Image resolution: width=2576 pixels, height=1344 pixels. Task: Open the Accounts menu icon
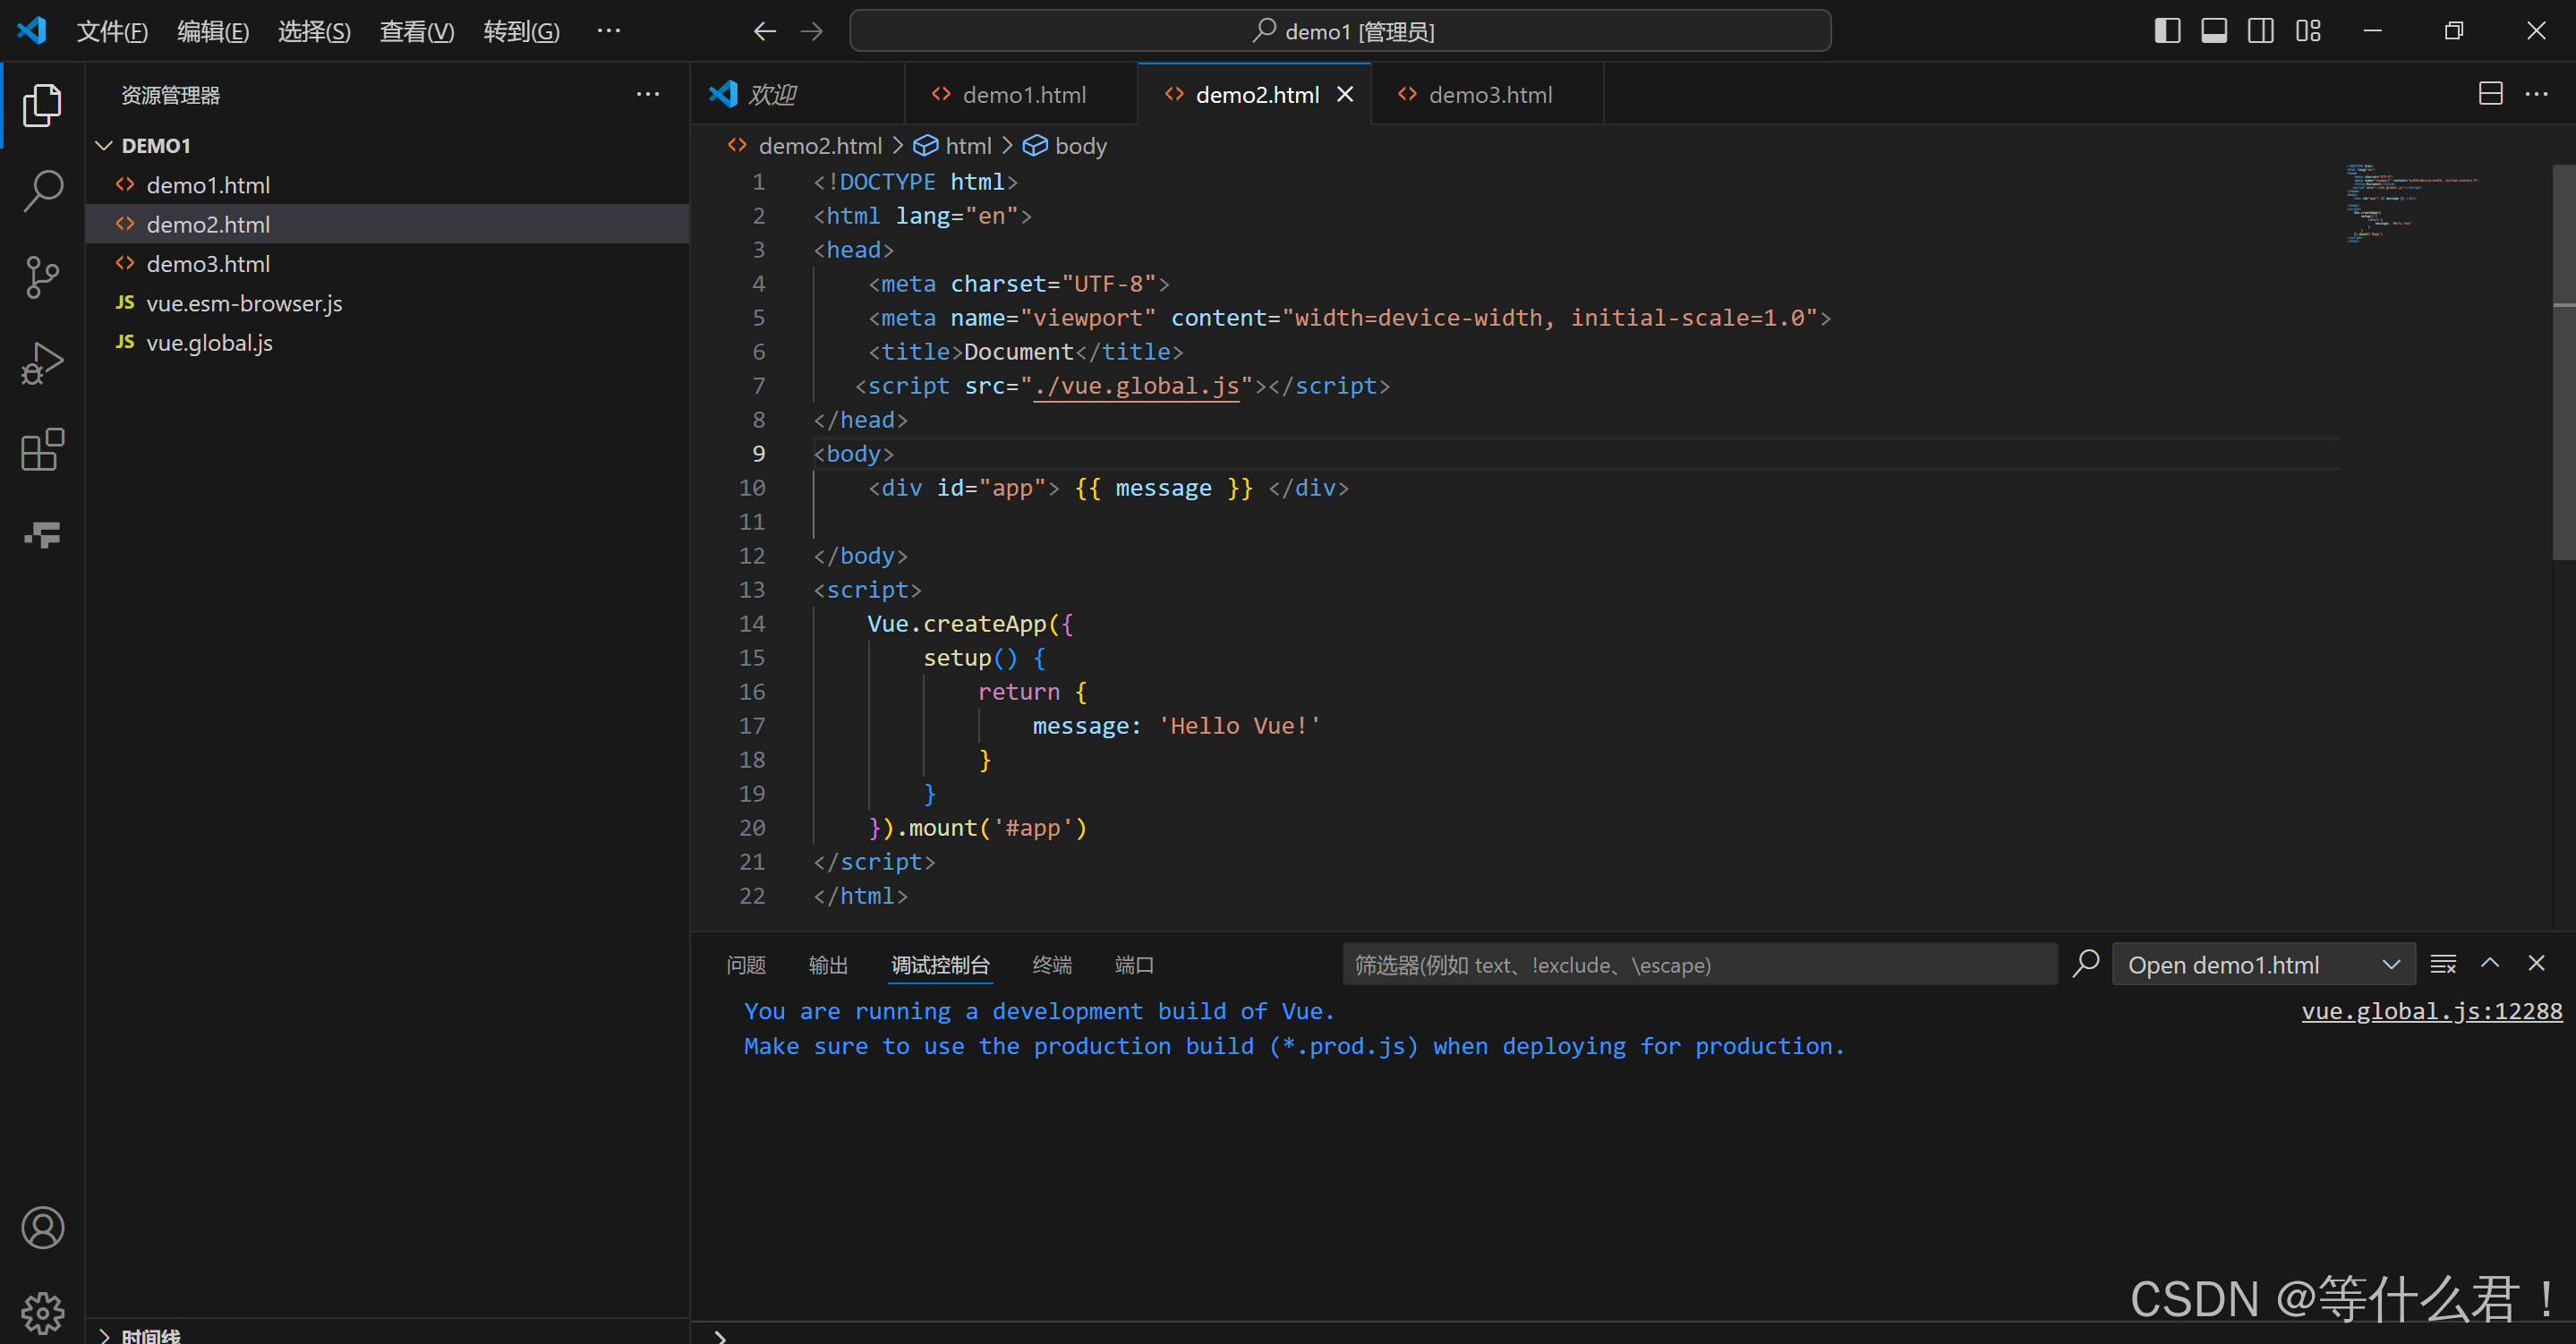(42, 1228)
